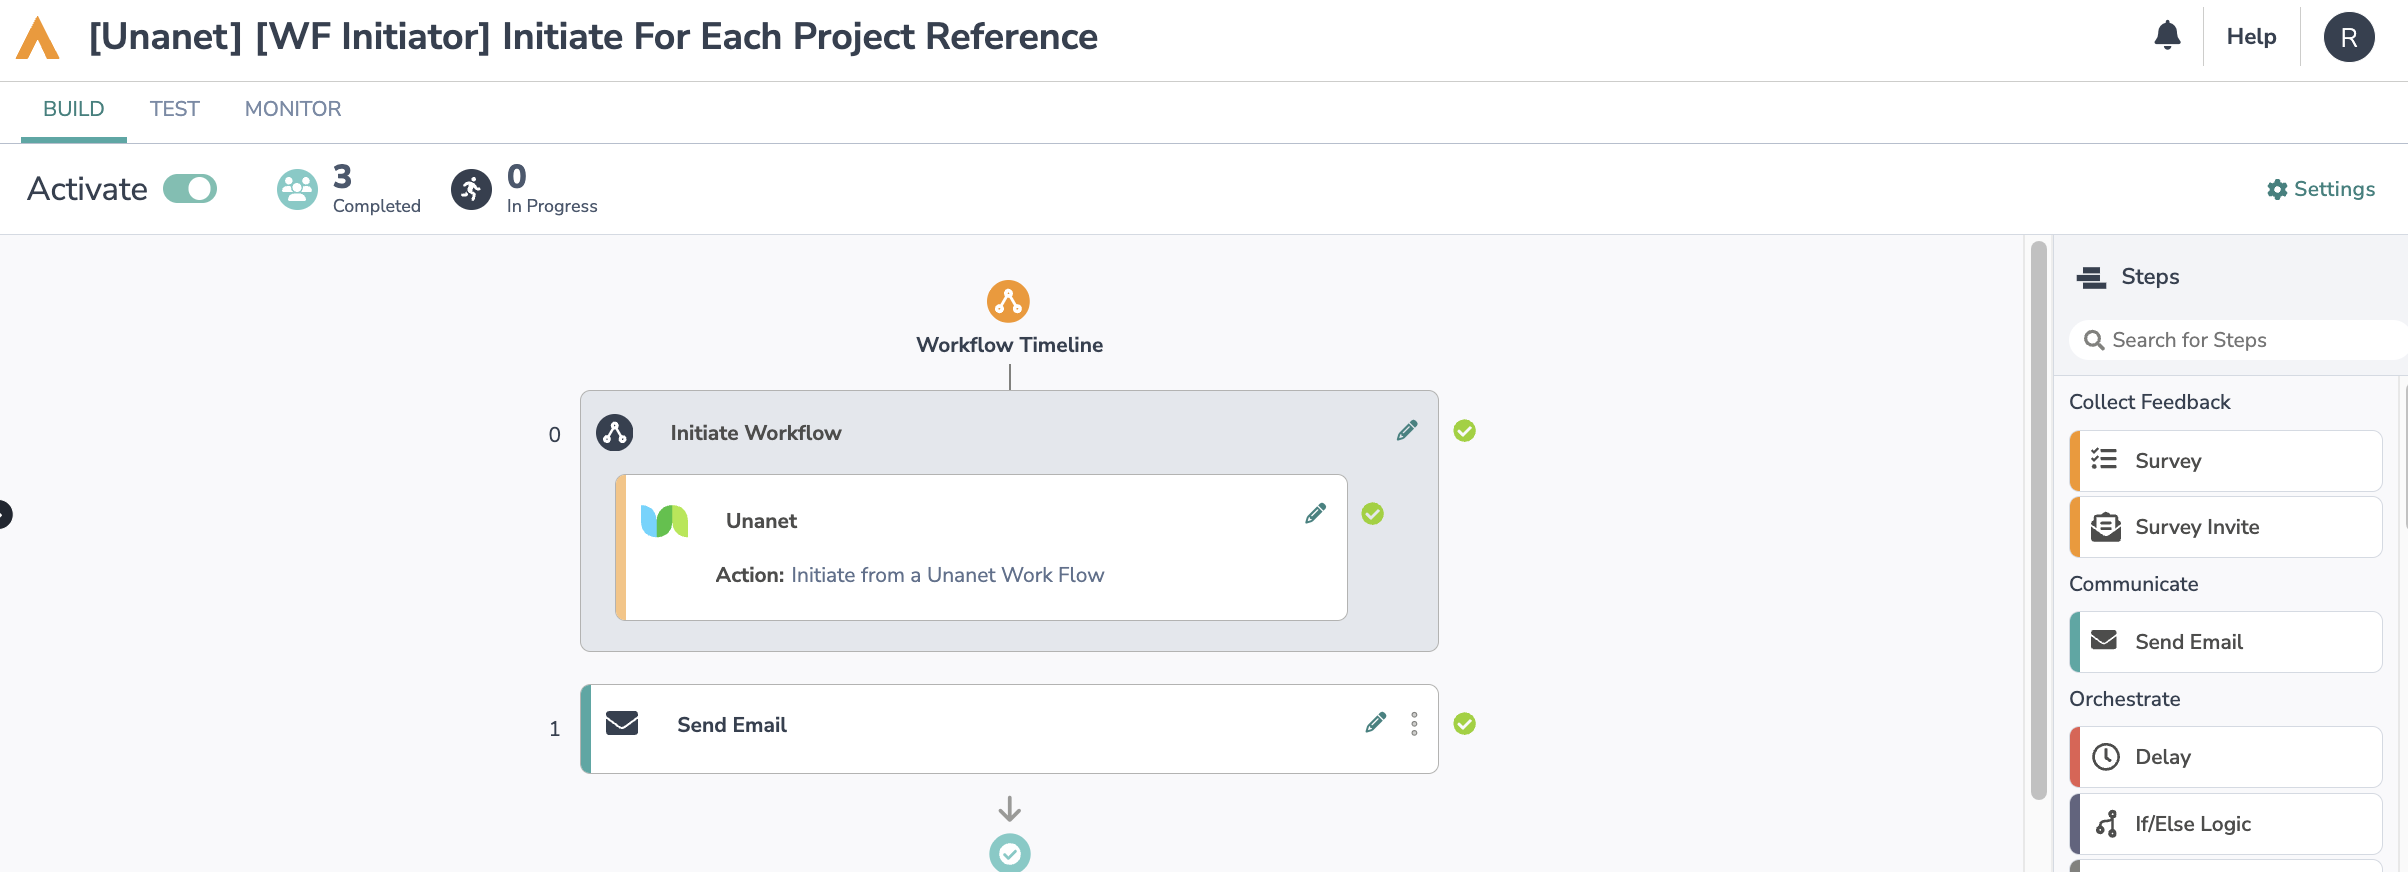Switch to the TEST tab
The height and width of the screenshot is (872, 2408).
(x=175, y=109)
